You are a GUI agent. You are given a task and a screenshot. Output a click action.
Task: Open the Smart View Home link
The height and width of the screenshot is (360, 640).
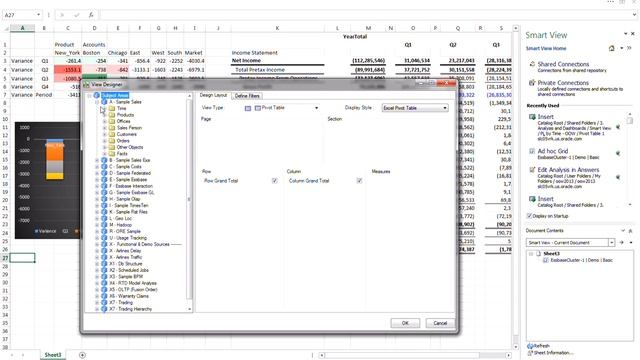[546, 49]
